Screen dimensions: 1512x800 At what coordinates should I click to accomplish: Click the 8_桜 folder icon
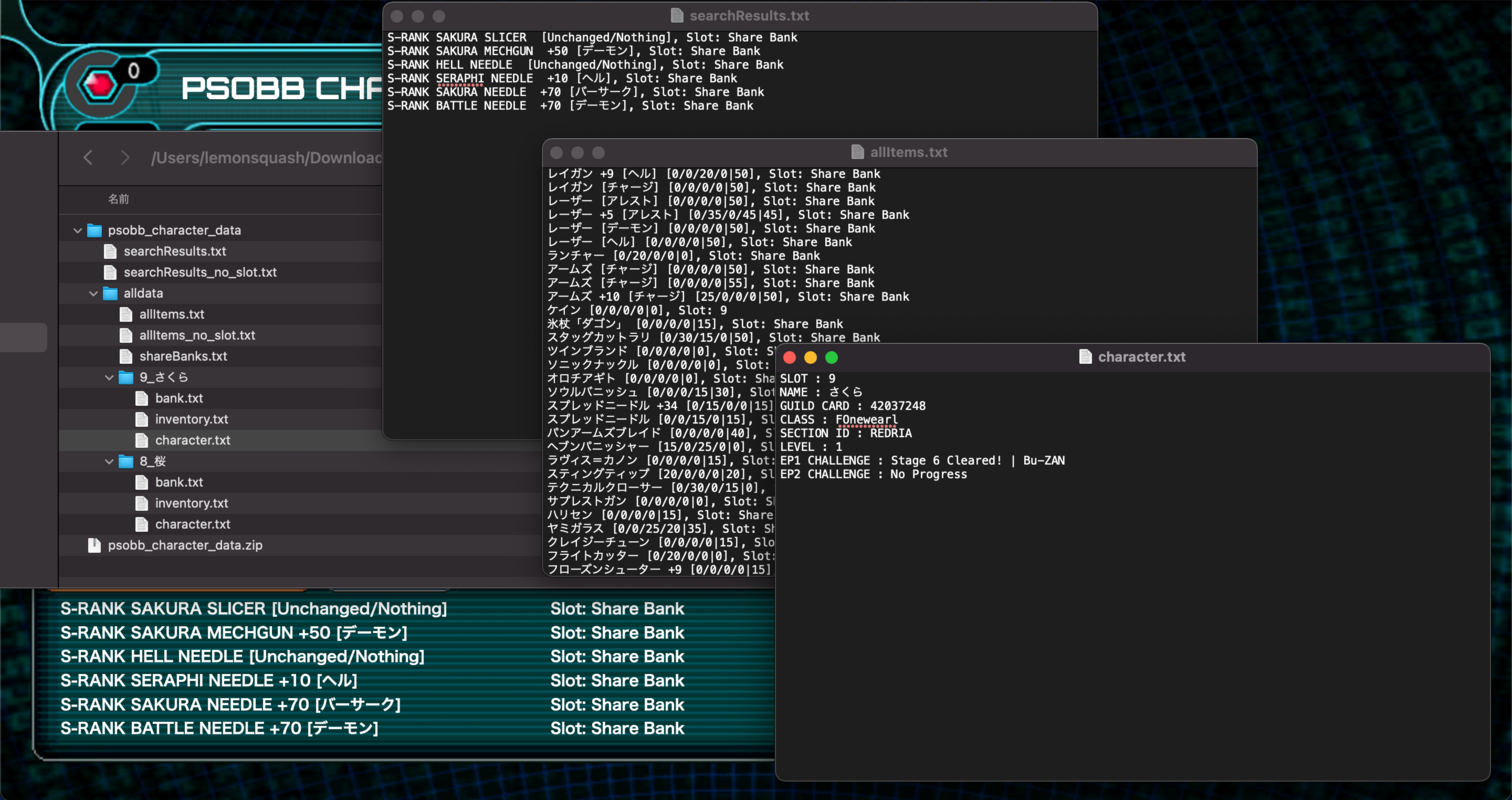pyautogui.click(x=126, y=462)
